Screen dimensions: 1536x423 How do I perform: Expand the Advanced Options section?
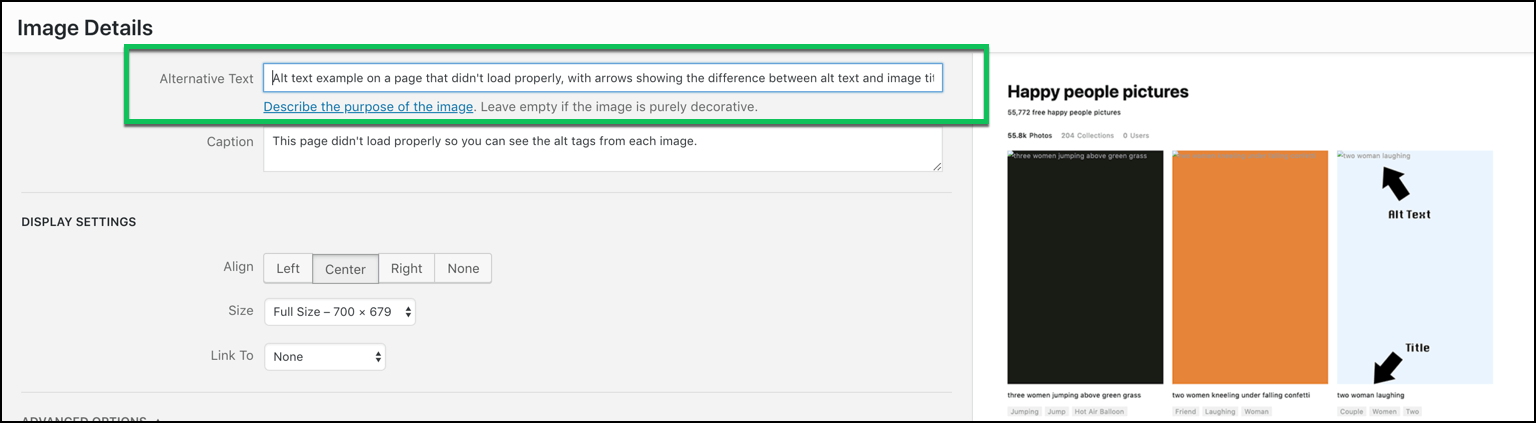(x=88, y=419)
